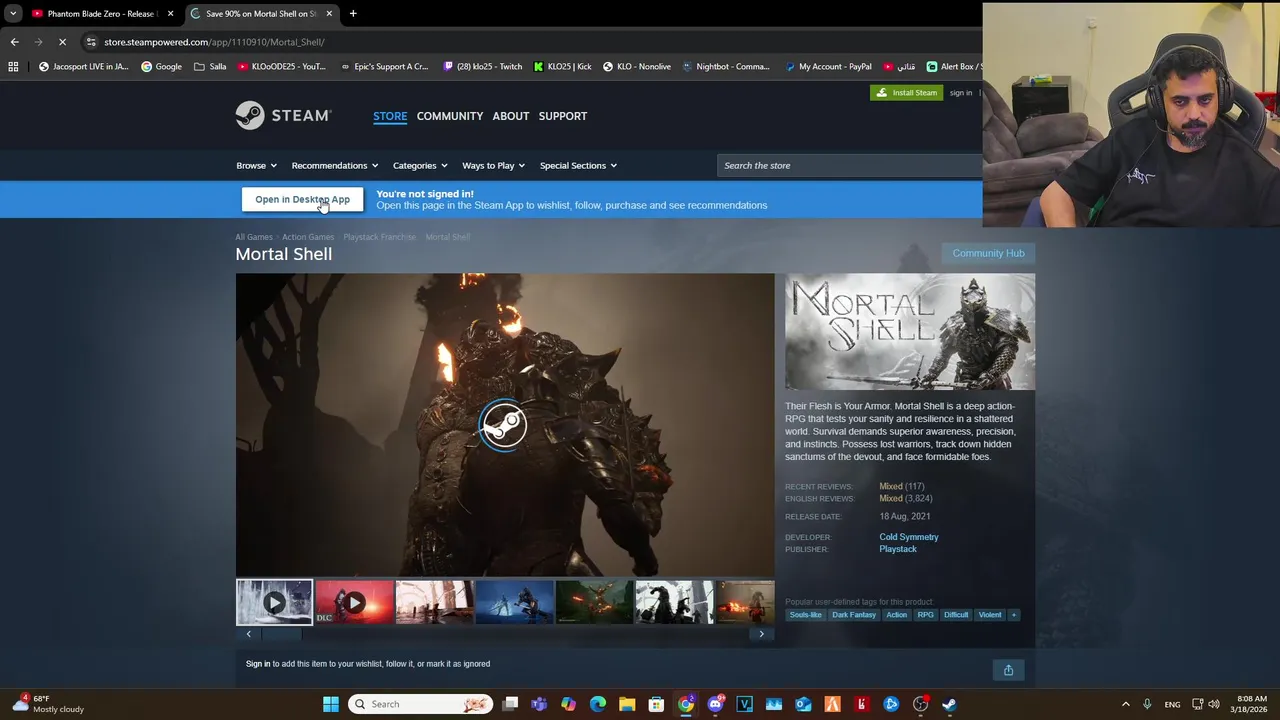Click Sign in link near wishlist text
This screenshot has height=720, width=1280.
[258, 664]
